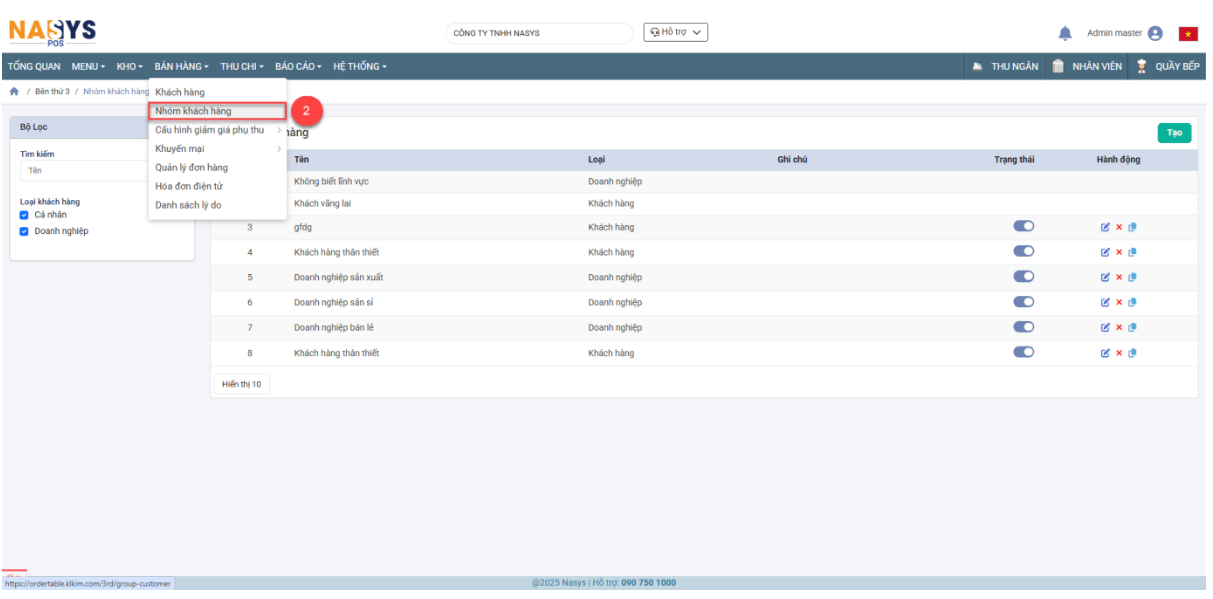Click the Vietnam flag language icon
Image resolution: width=1213 pixels, height=599 pixels.
(x=1188, y=33)
